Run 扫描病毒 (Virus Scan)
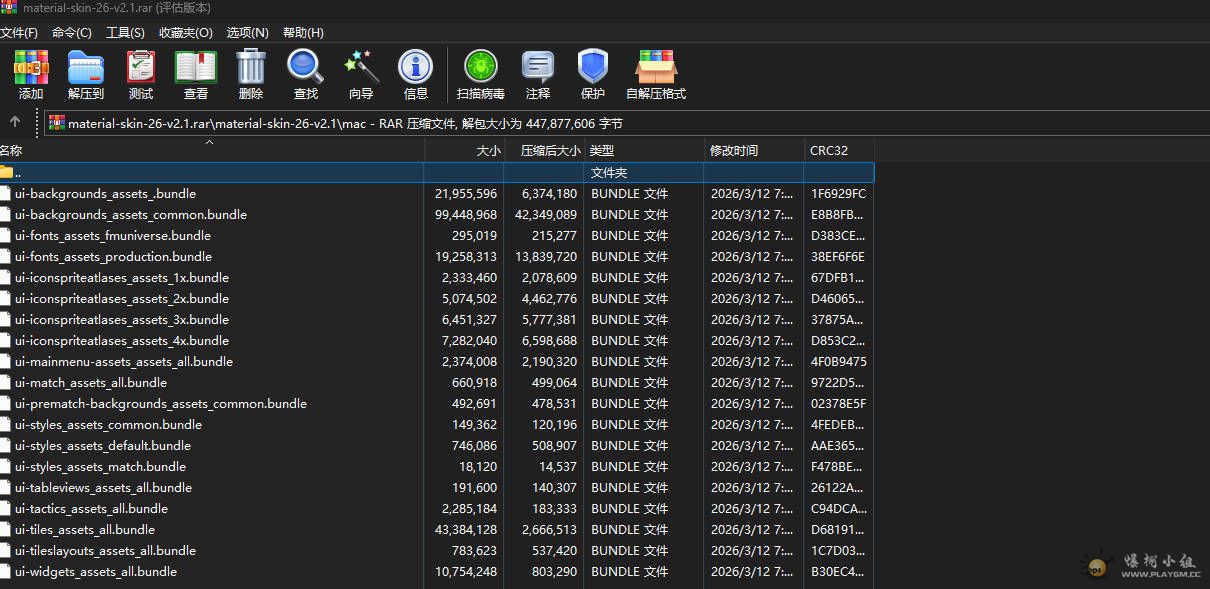Screen dimensions: 1210x589 tap(480, 73)
